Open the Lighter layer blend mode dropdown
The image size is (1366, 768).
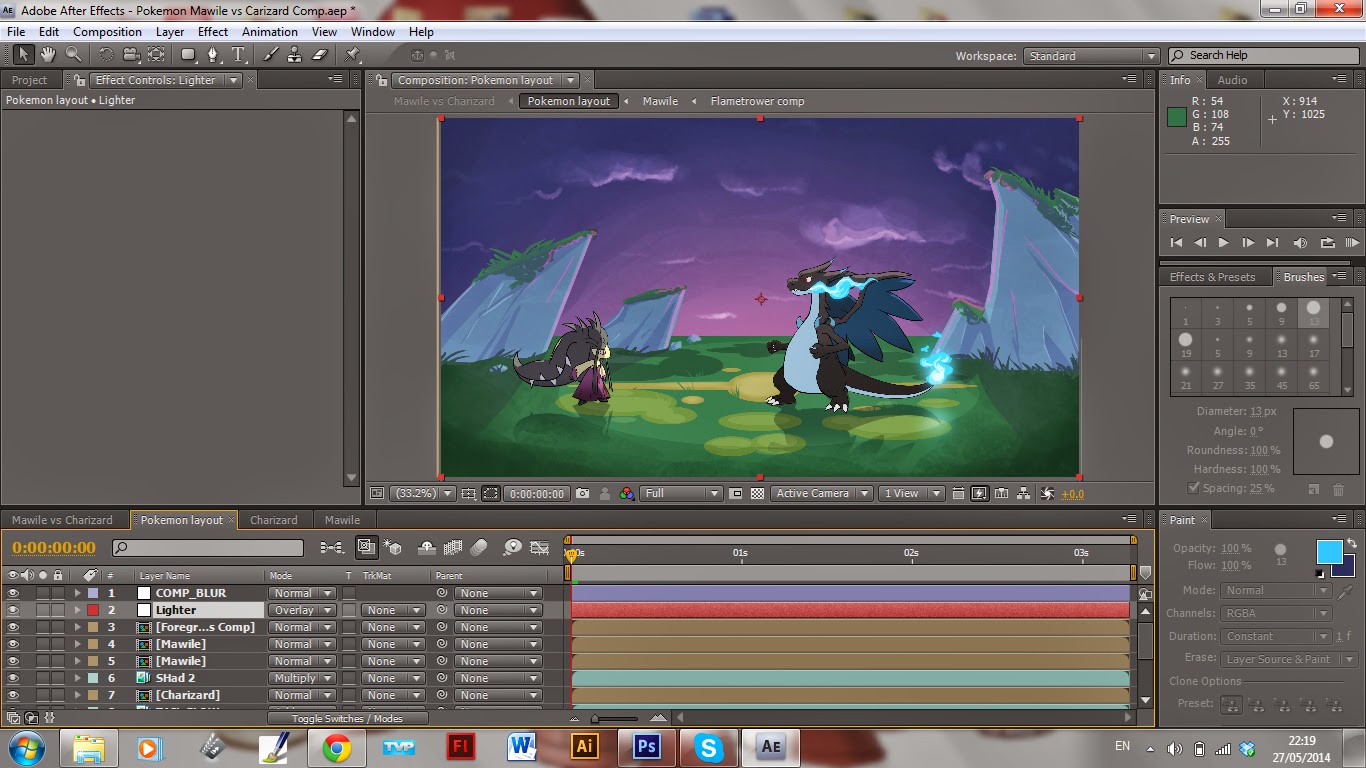pyautogui.click(x=301, y=610)
